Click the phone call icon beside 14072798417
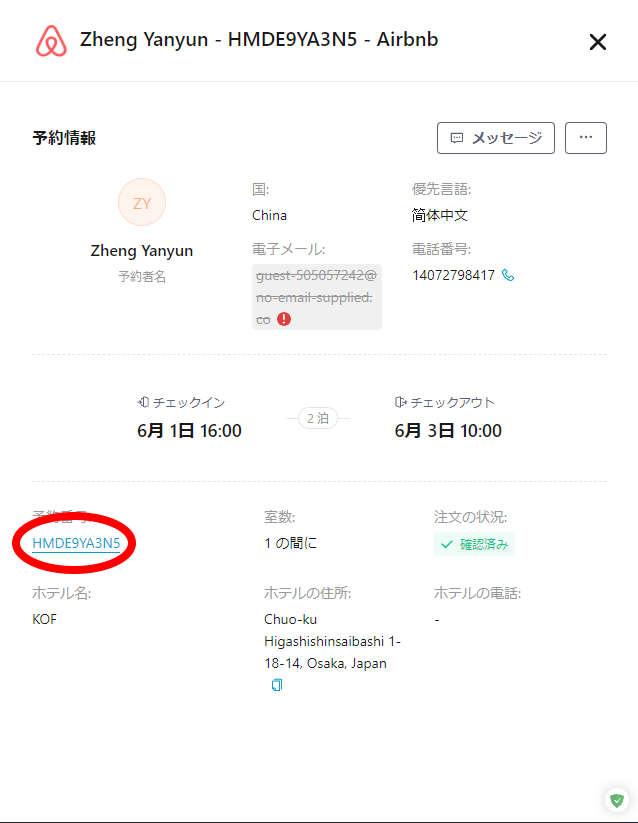 [x=508, y=275]
